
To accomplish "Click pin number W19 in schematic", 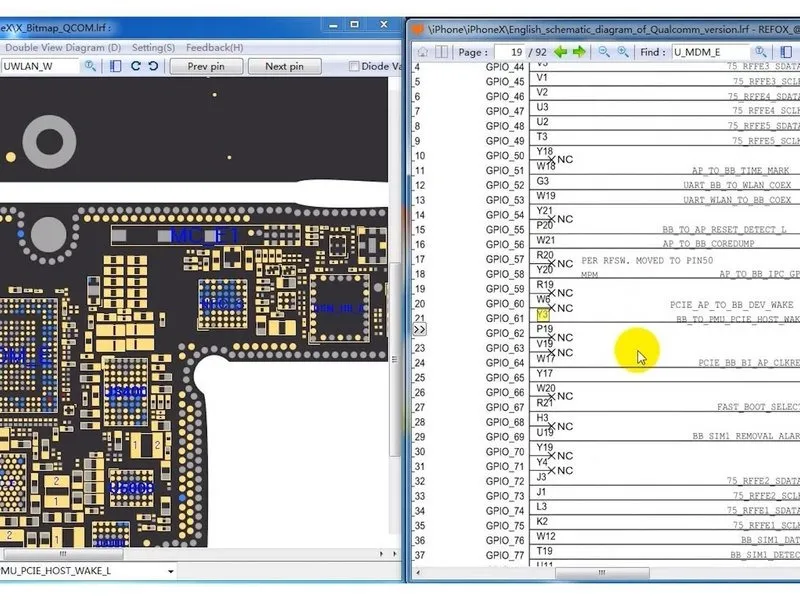I will [546, 196].
